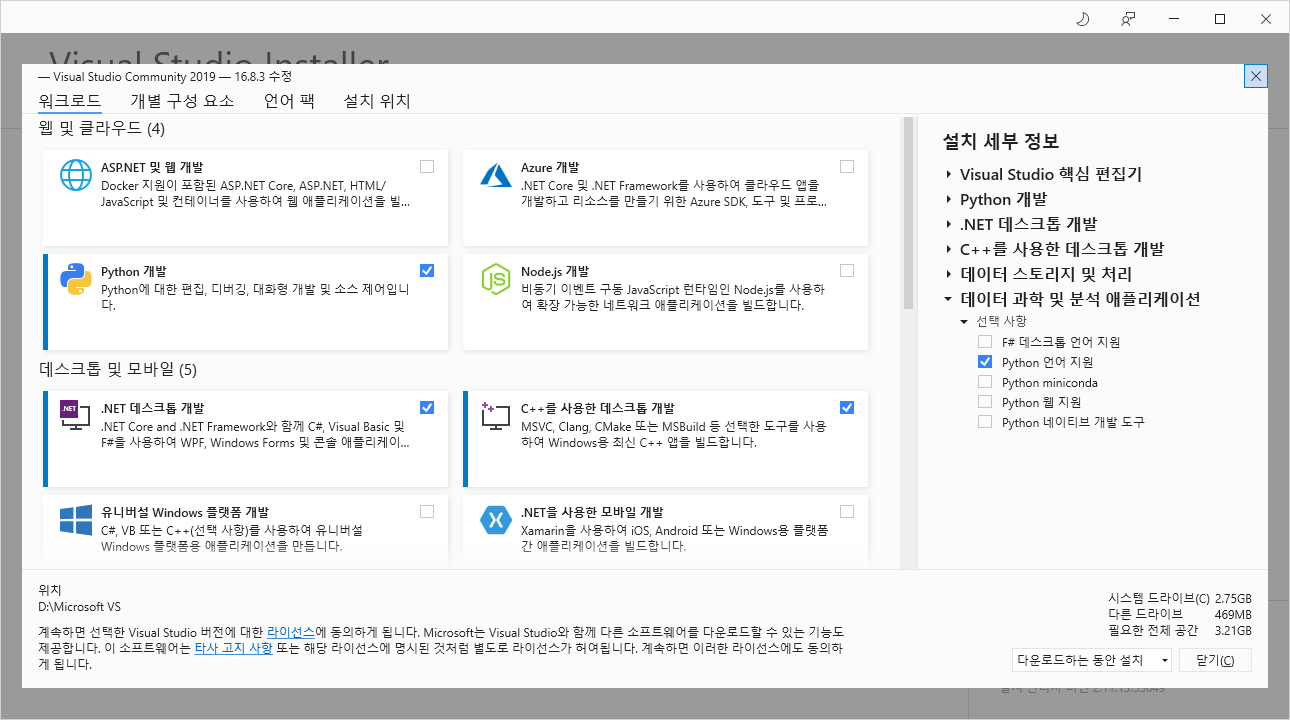Enable the Azure 개발 workload checkbox

coord(847,167)
